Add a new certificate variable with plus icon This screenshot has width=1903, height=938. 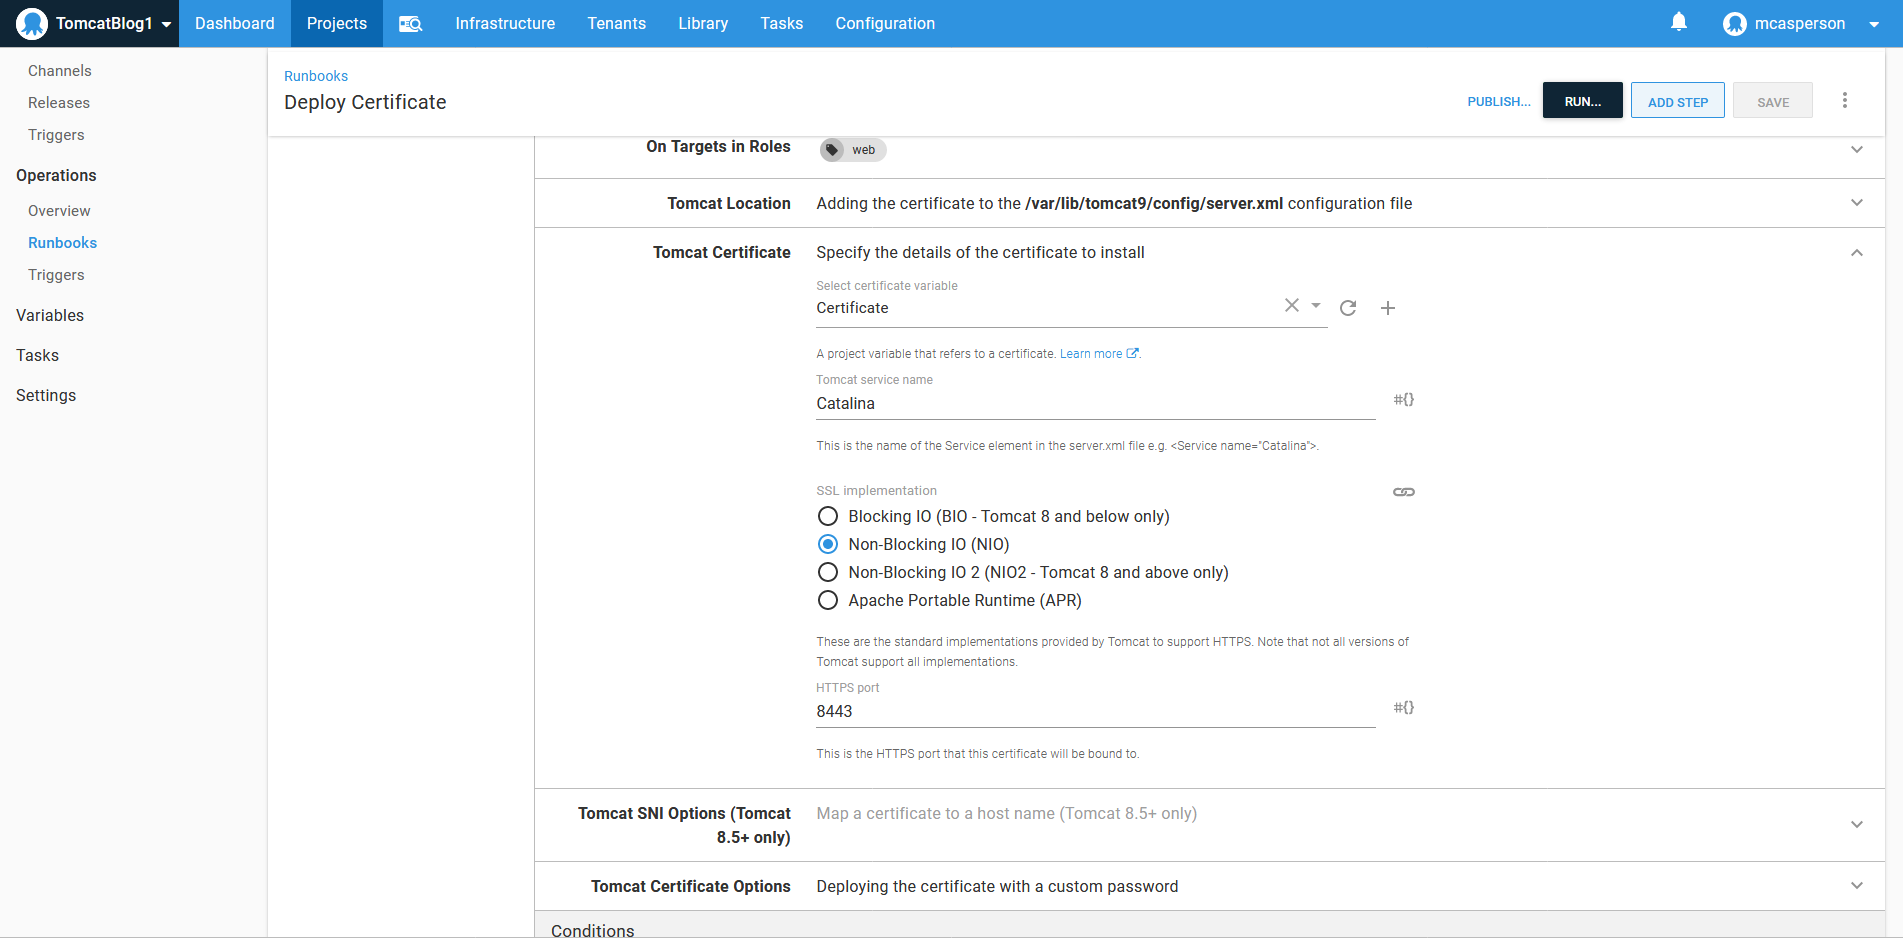coord(1388,308)
